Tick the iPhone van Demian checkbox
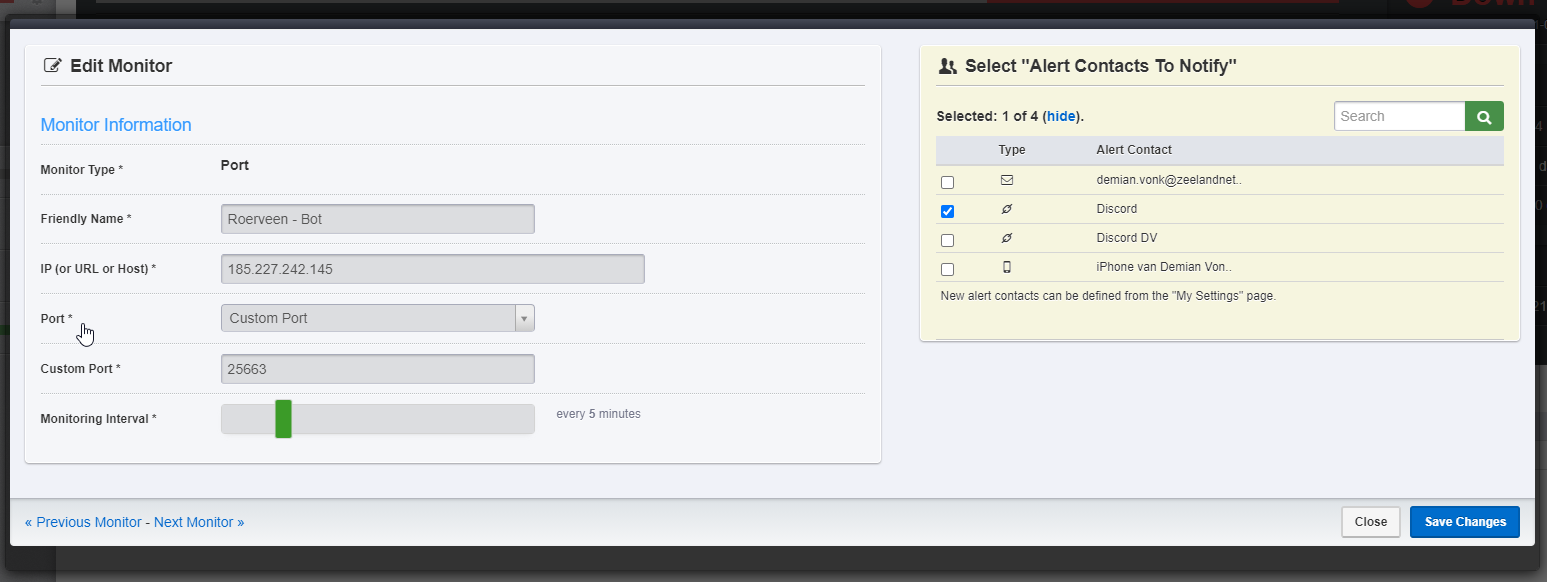 (948, 269)
